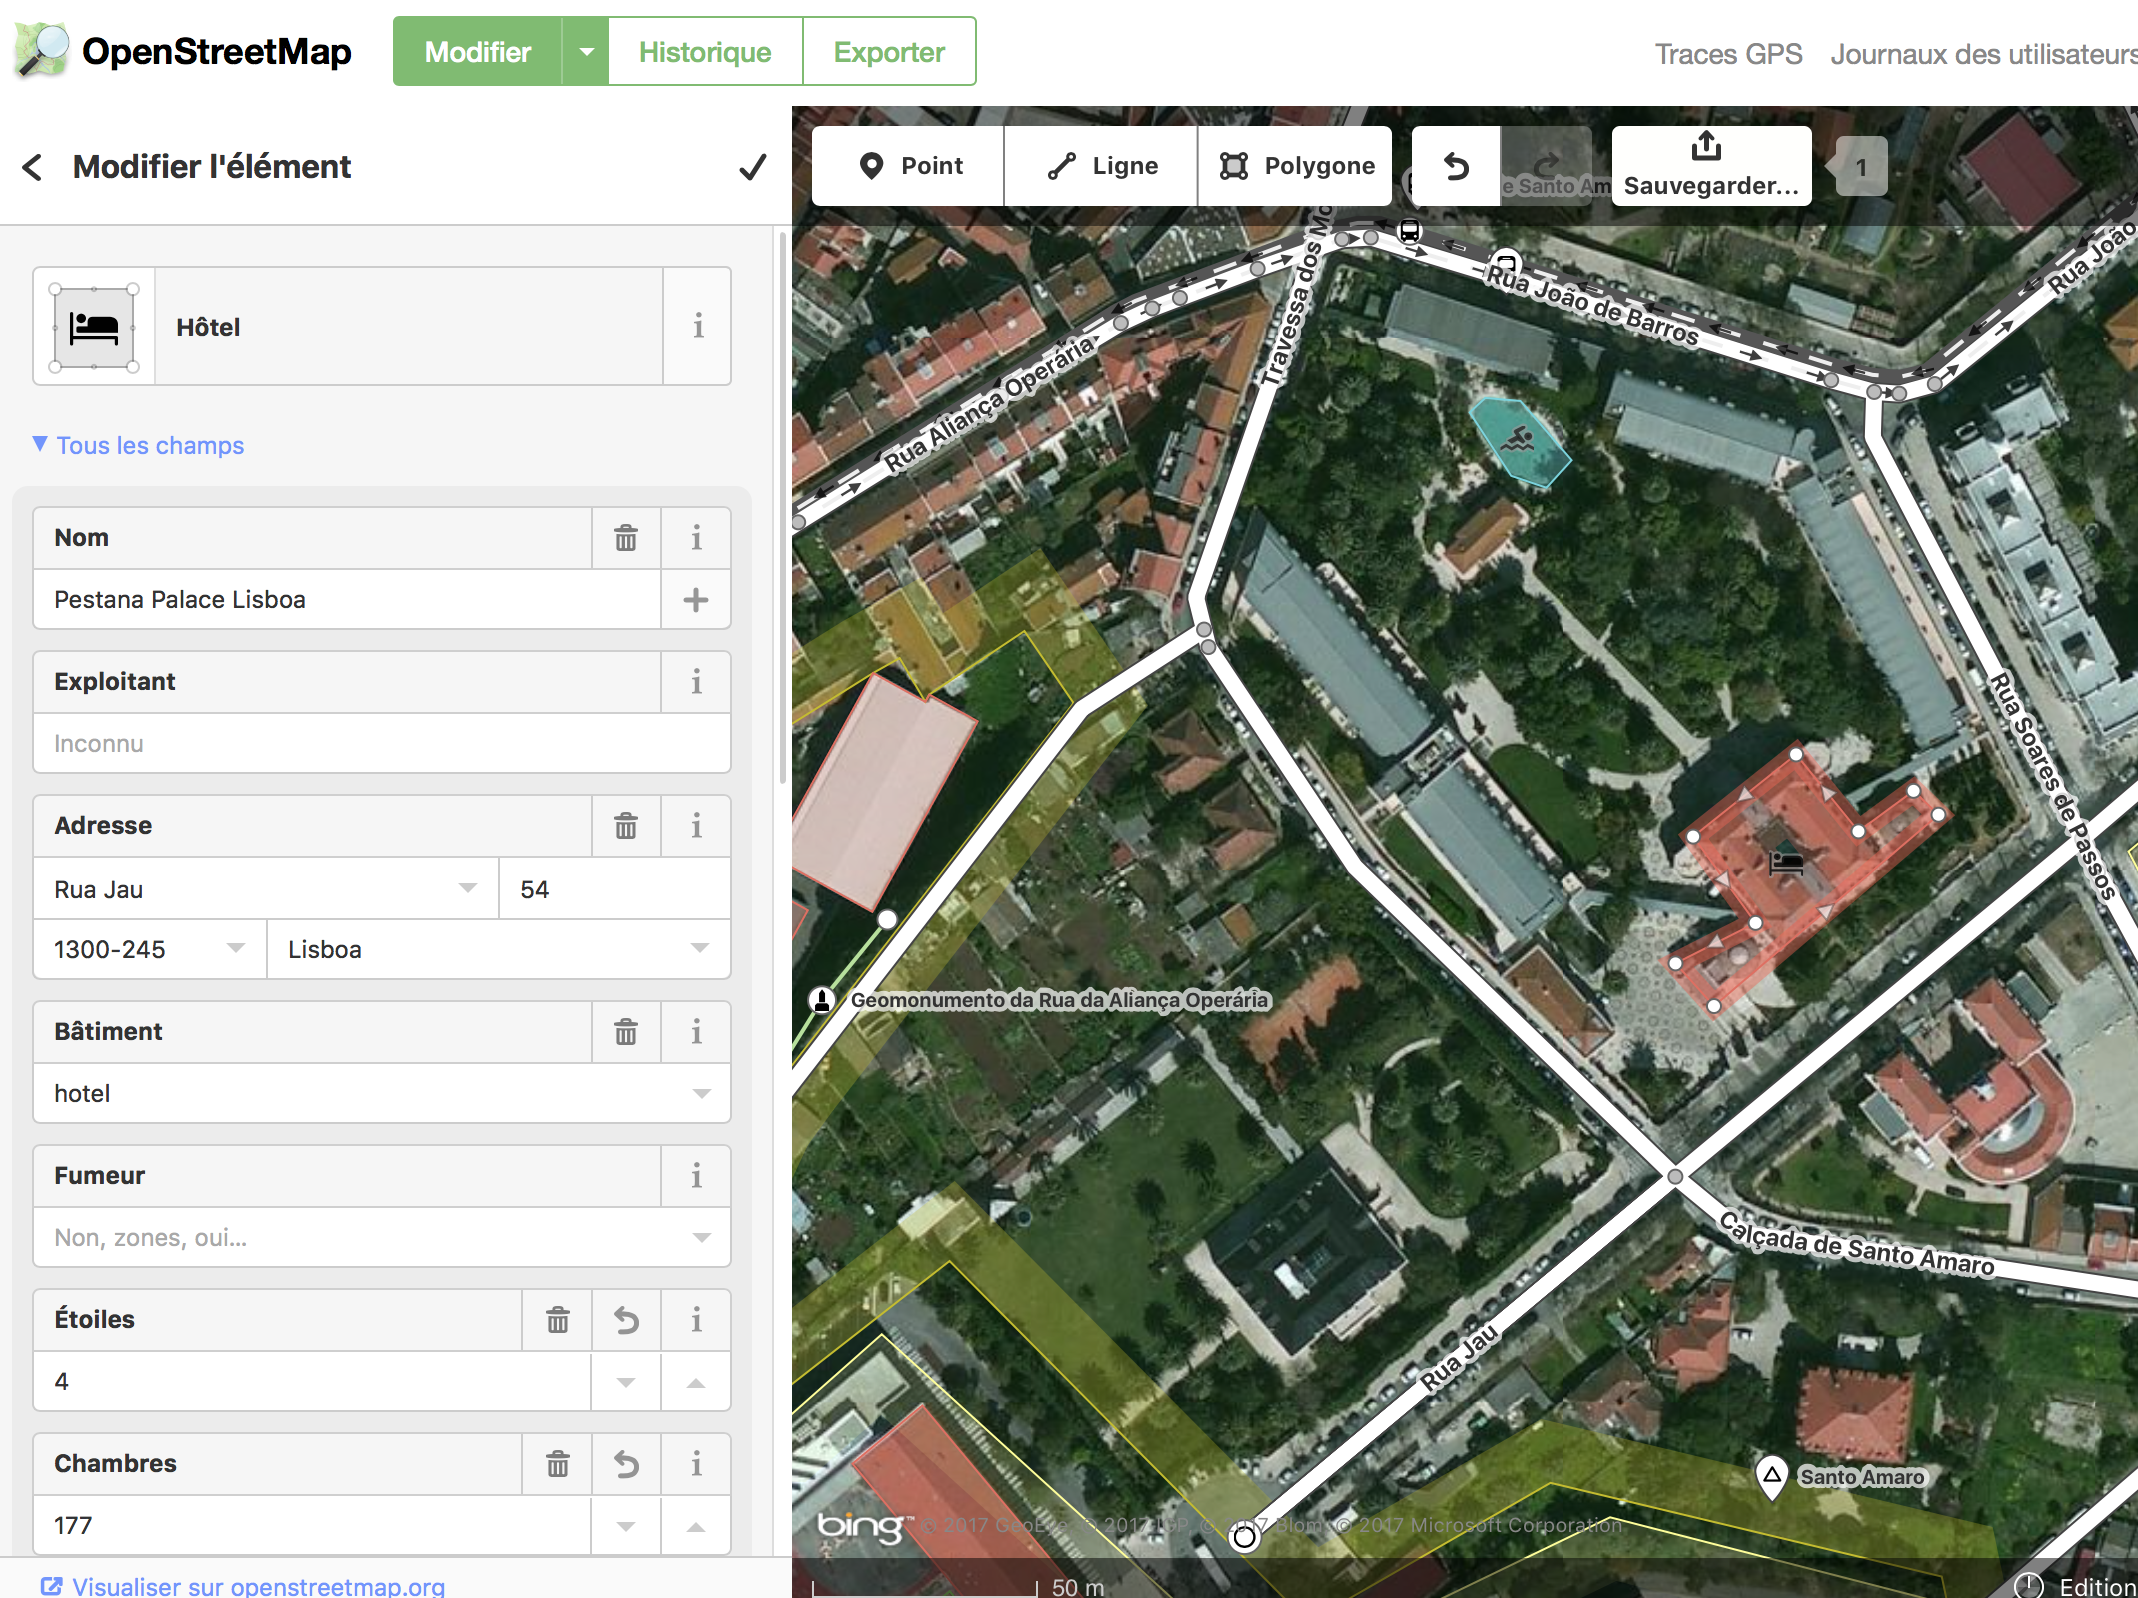This screenshot has height=1598, width=2138.
Task: Open Visualiser sur openstreetmap.org link
Action: (x=243, y=1586)
